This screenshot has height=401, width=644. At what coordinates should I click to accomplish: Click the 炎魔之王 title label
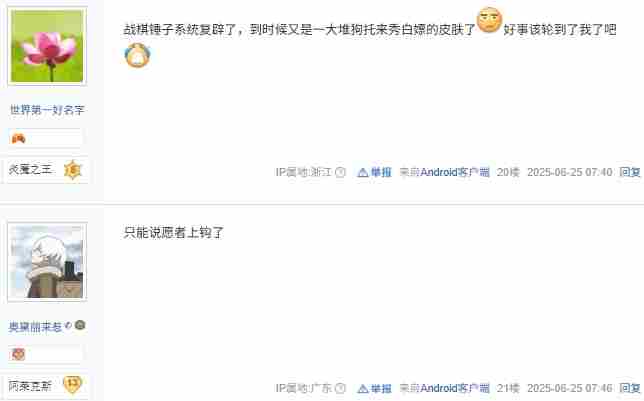tap(30, 169)
